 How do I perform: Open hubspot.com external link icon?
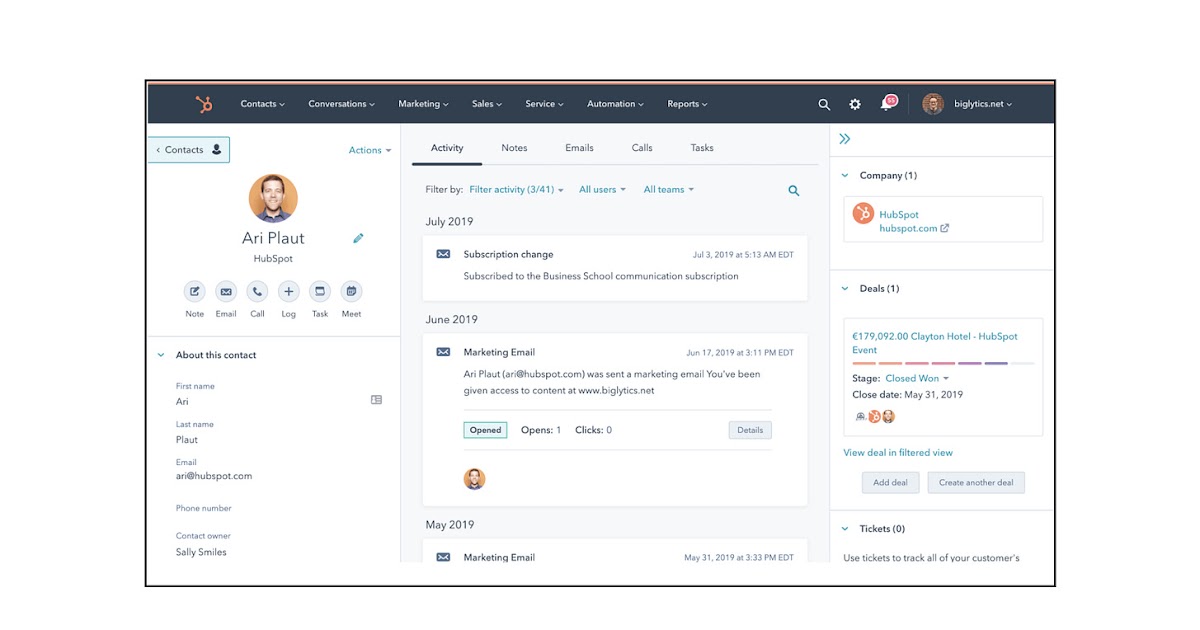tap(945, 228)
